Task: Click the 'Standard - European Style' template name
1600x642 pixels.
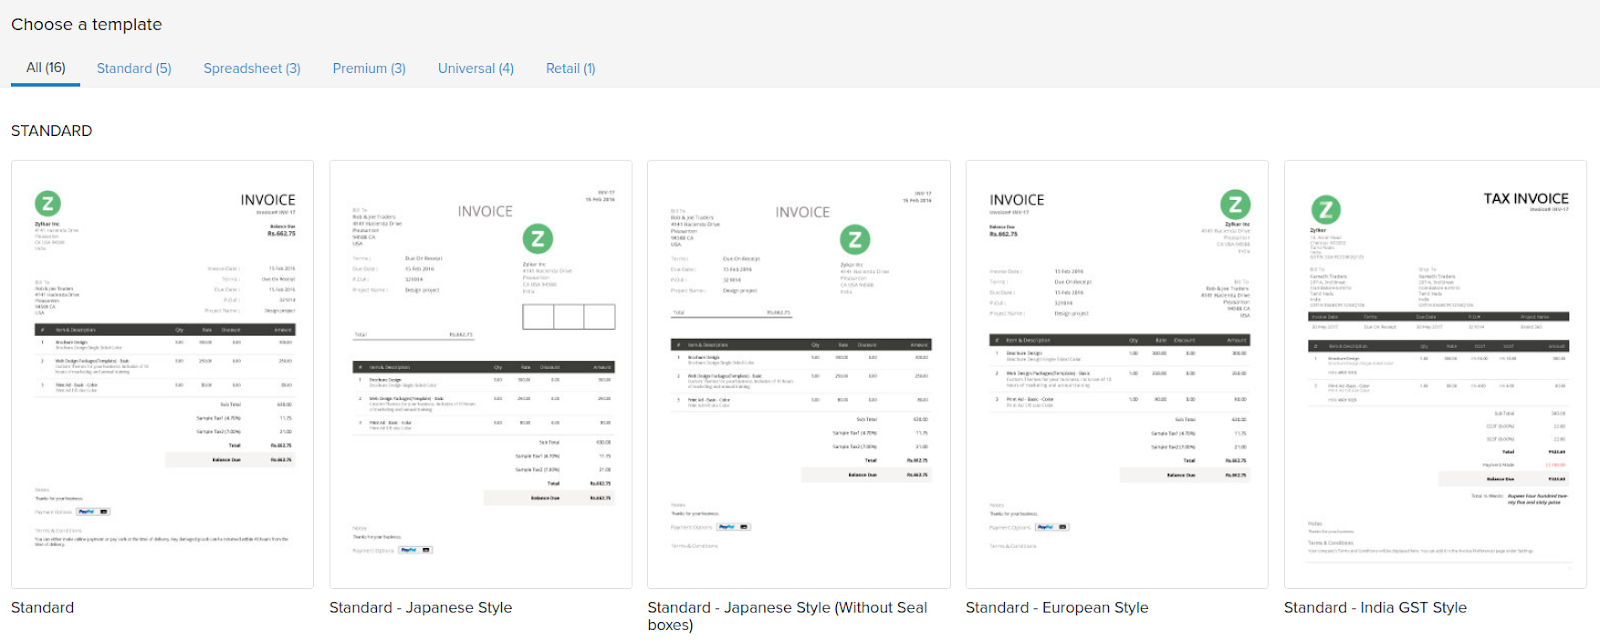Action: pos(1057,607)
